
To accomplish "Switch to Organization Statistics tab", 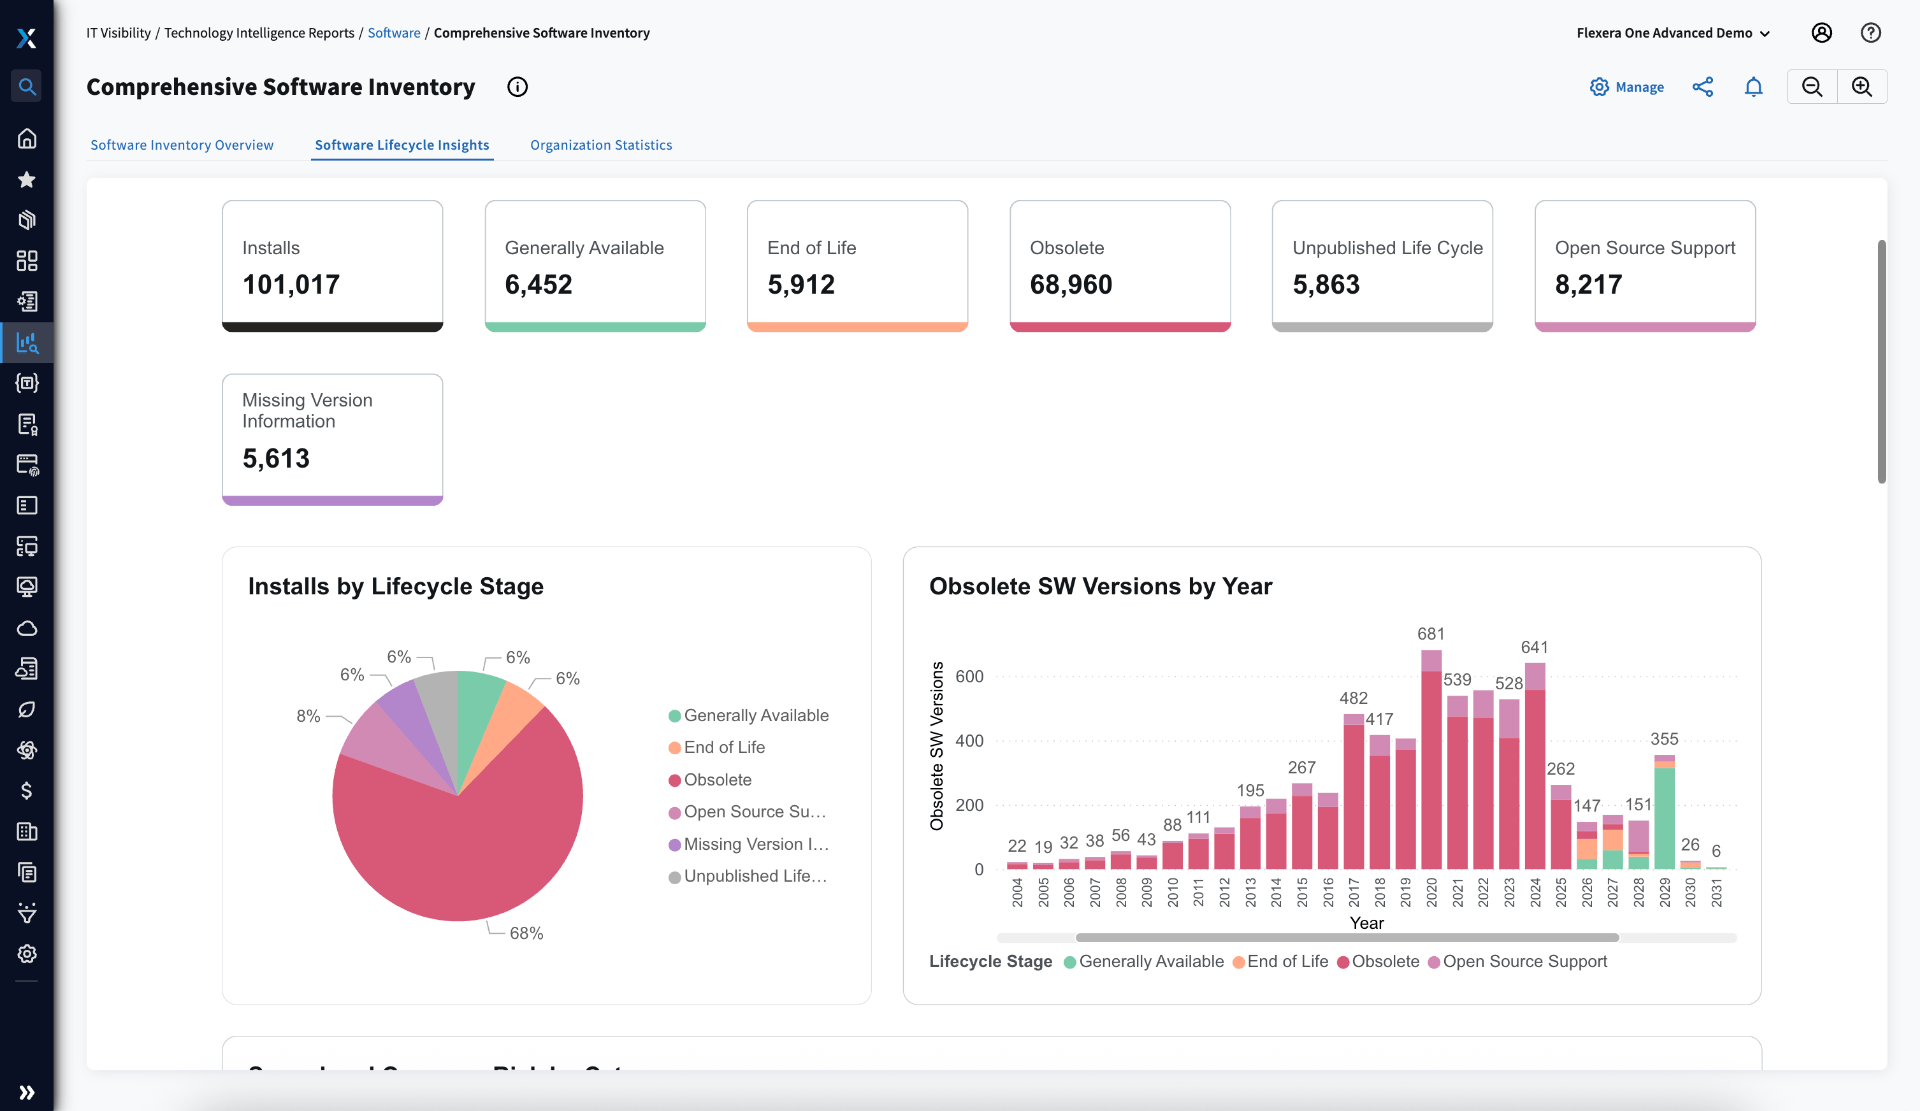I will click(601, 145).
